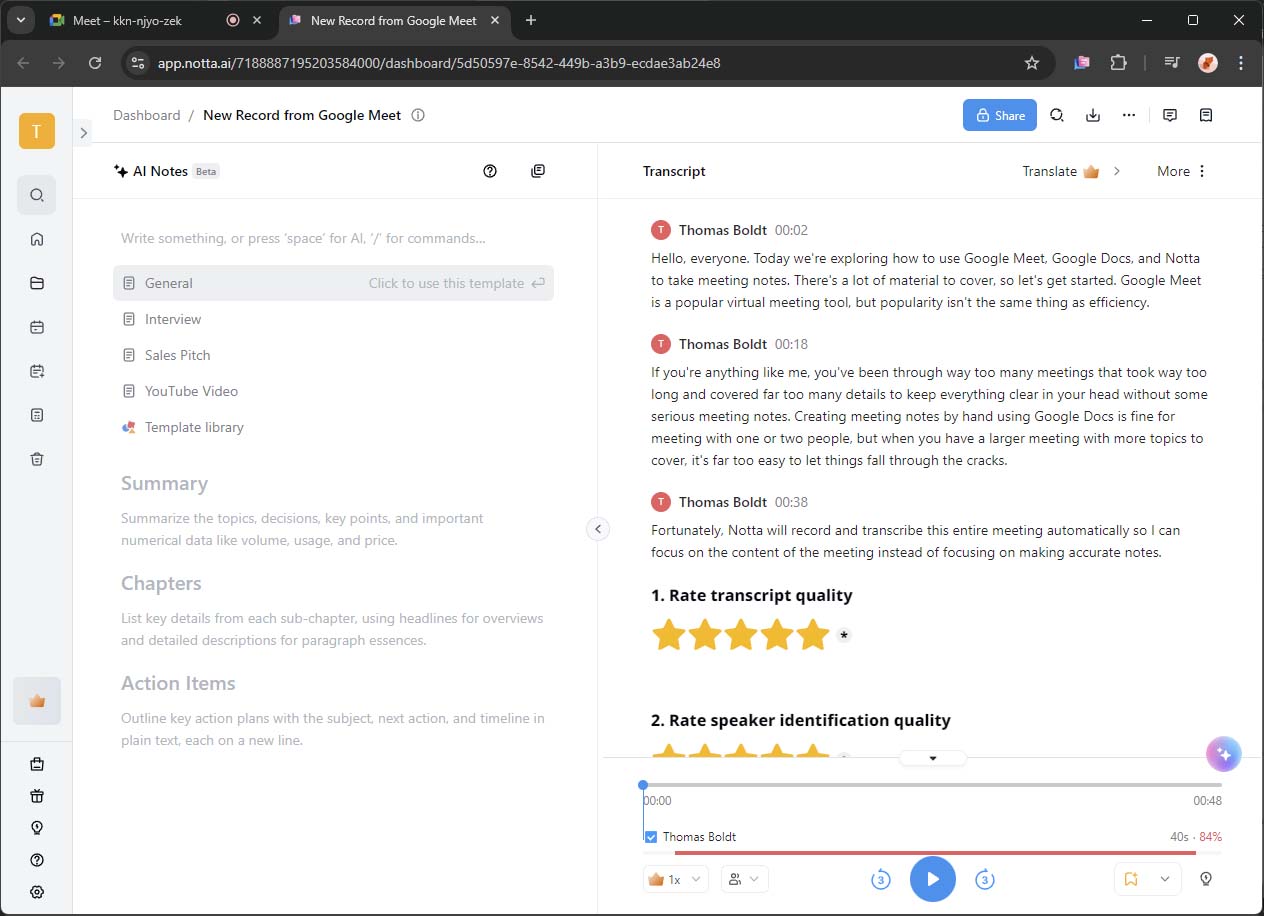The width and height of the screenshot is (1264, 916).
Task: Open the Chrome three-dot menu
Action: pyautogui.click(x=1241, y=63)
